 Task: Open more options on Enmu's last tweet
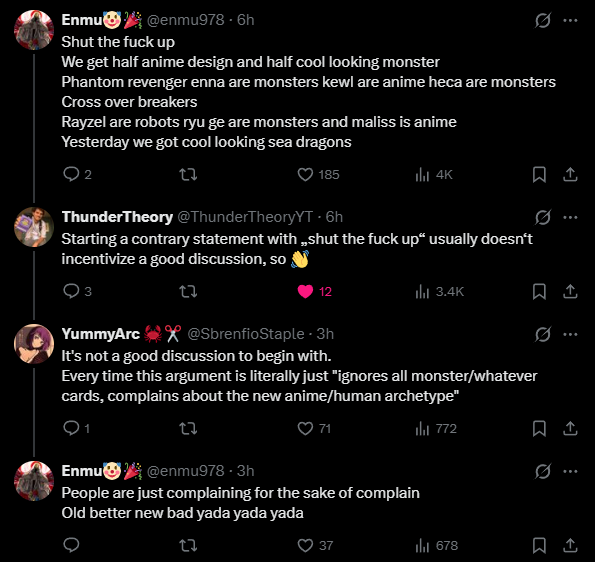coord(570,471)
